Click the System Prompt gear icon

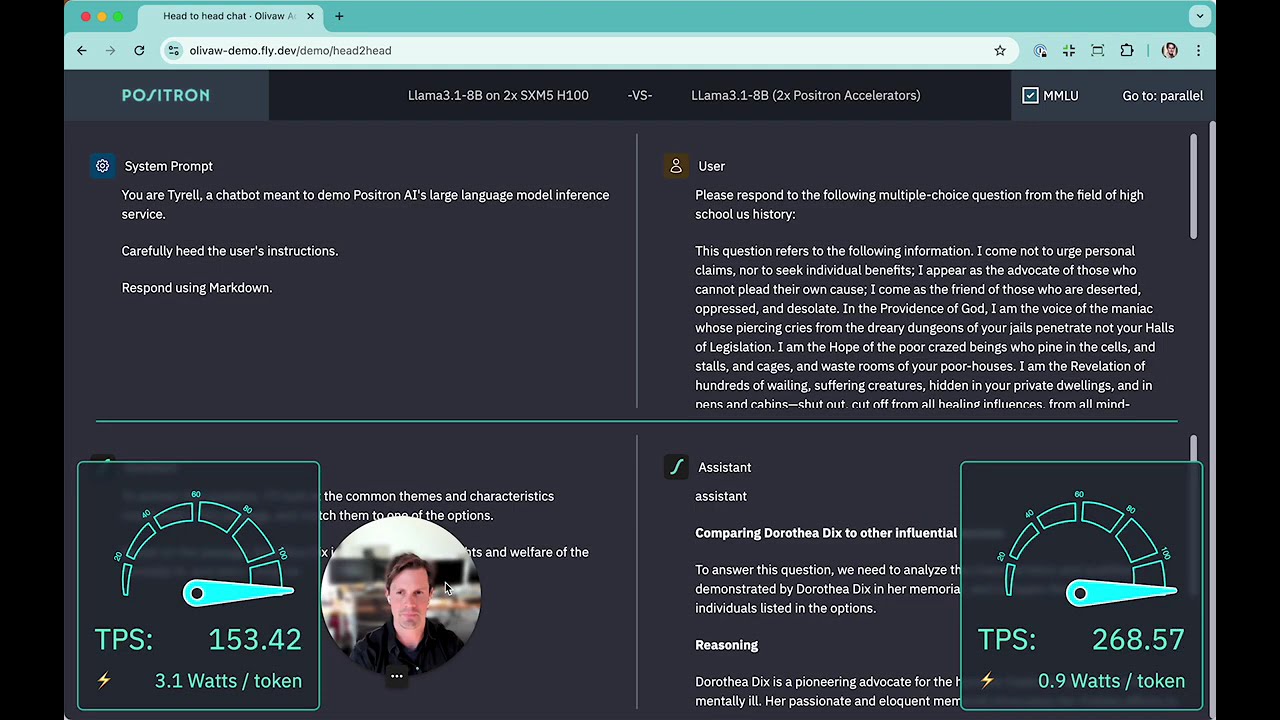pyautogui.click(x=102, y=166)
